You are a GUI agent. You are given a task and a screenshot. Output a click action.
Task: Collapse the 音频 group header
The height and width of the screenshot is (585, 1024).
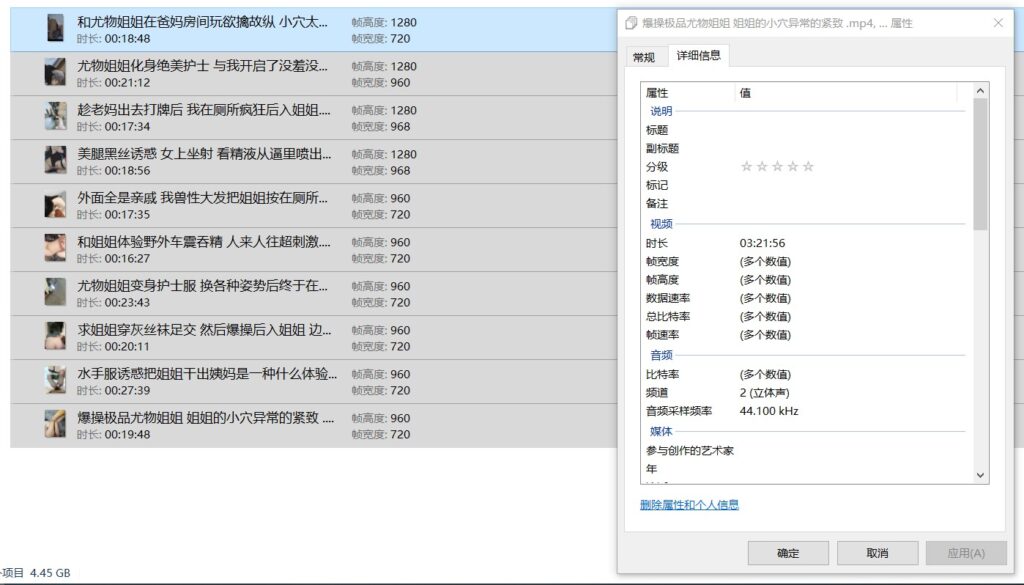click(x=661, y=356)
